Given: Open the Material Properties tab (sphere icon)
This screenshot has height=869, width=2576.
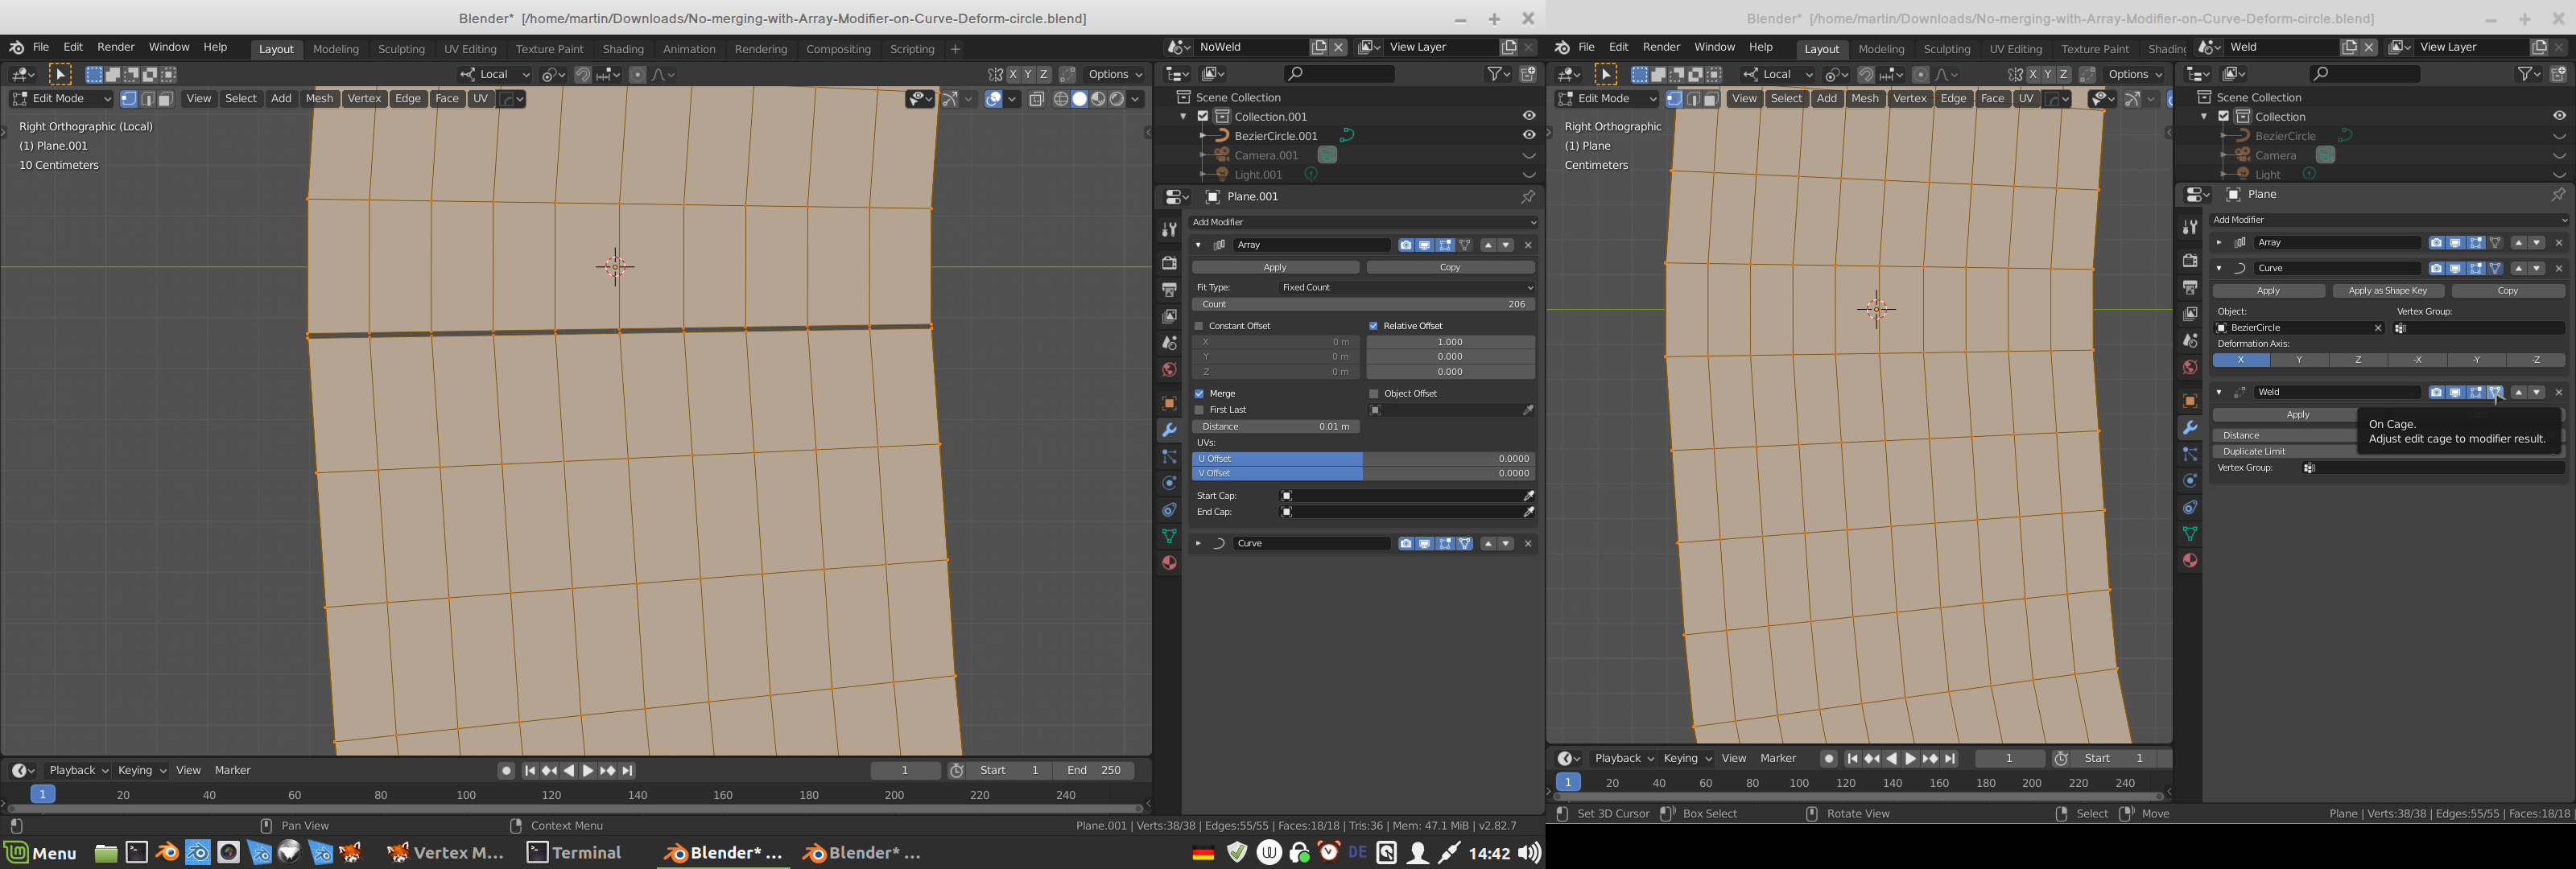Looking at the screenshot, I should coord(1168,563).
